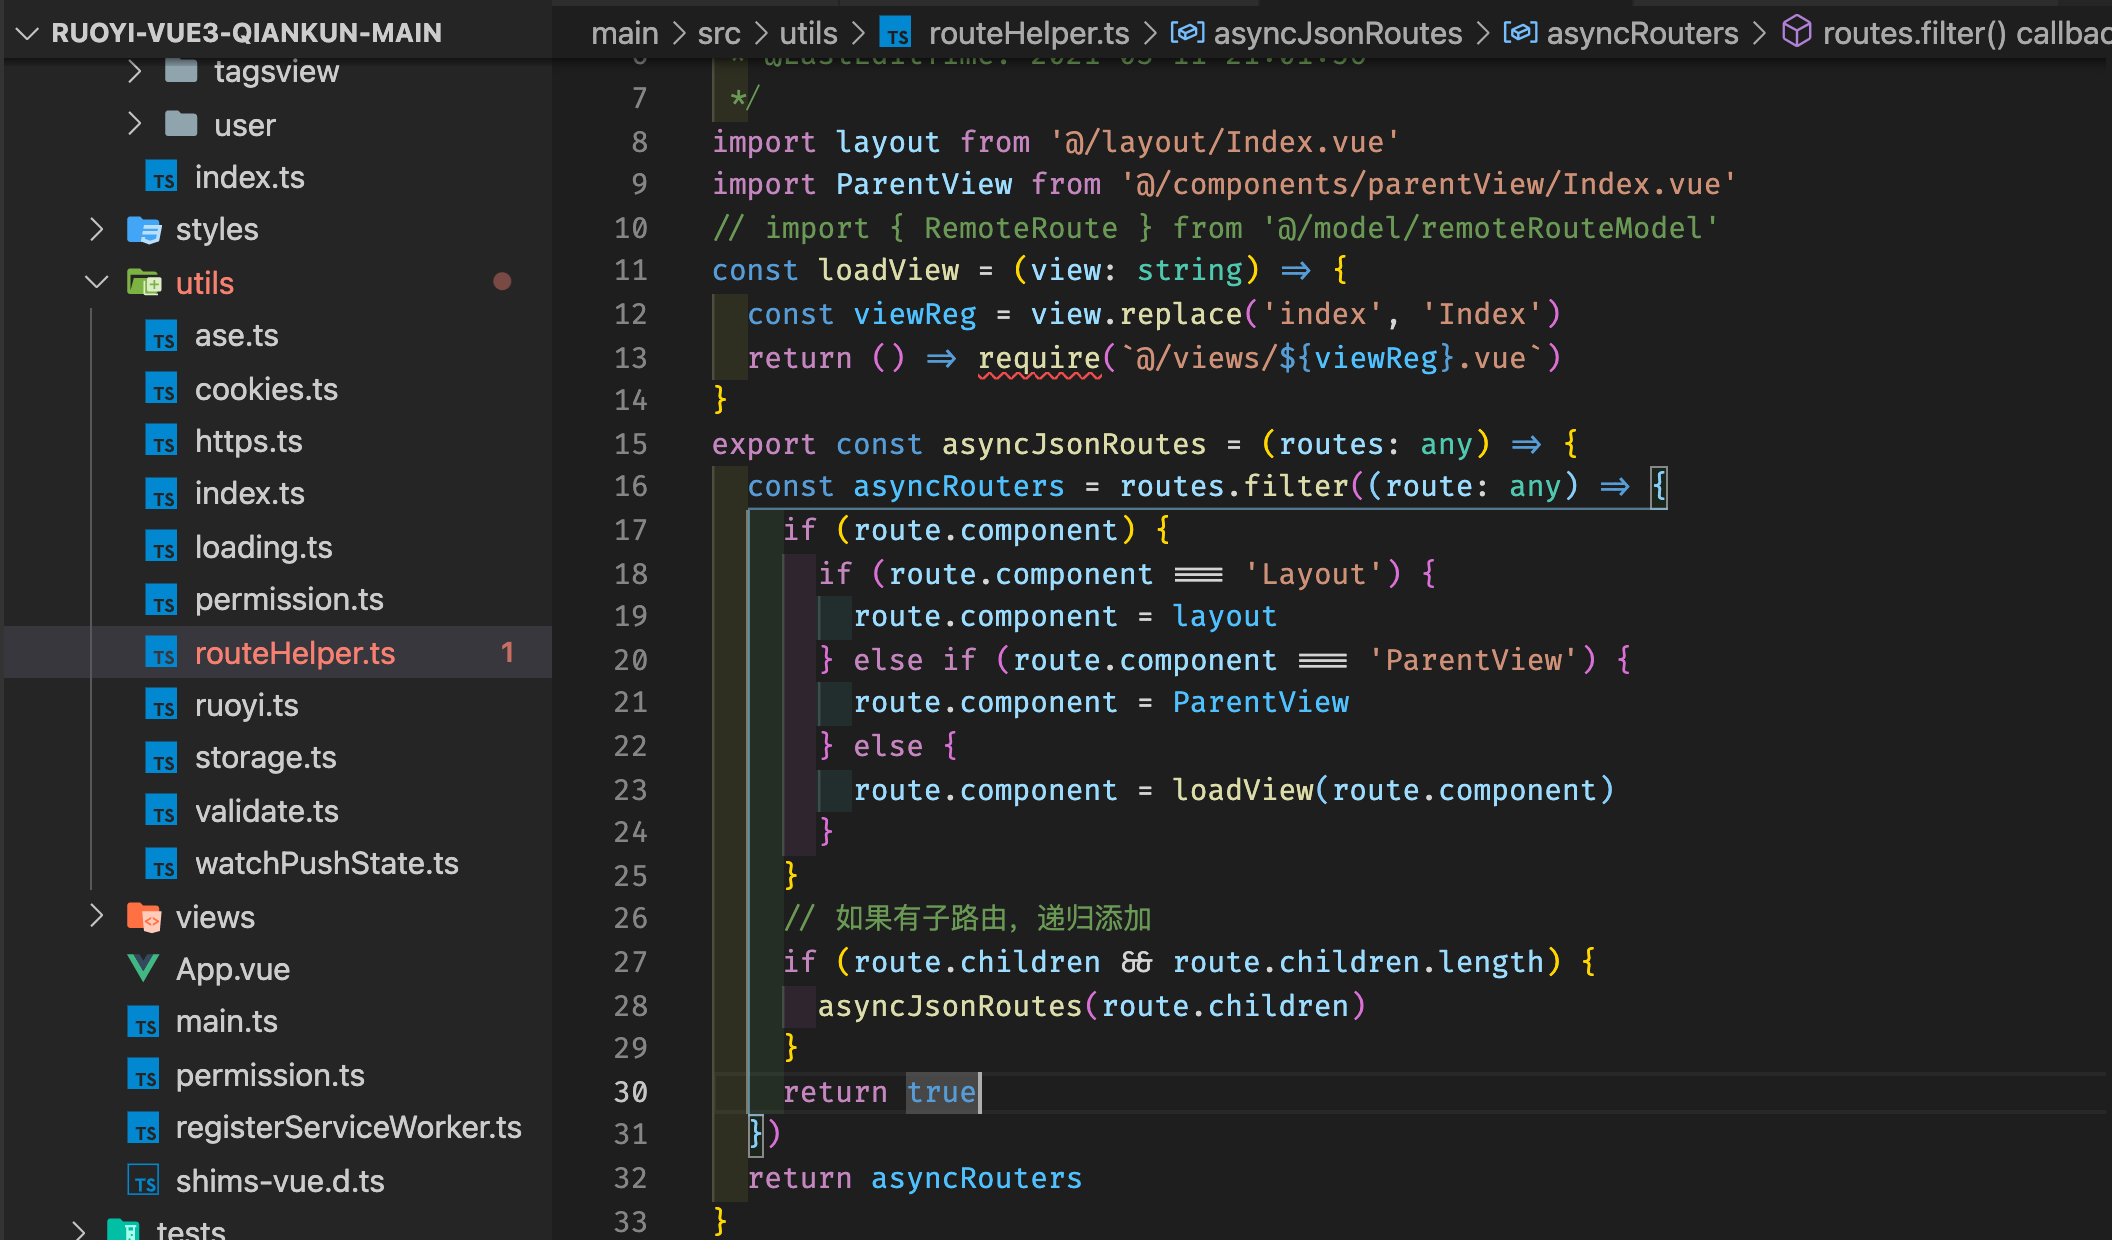Collapse the utils folder chevron

click(x=97, y=283)
